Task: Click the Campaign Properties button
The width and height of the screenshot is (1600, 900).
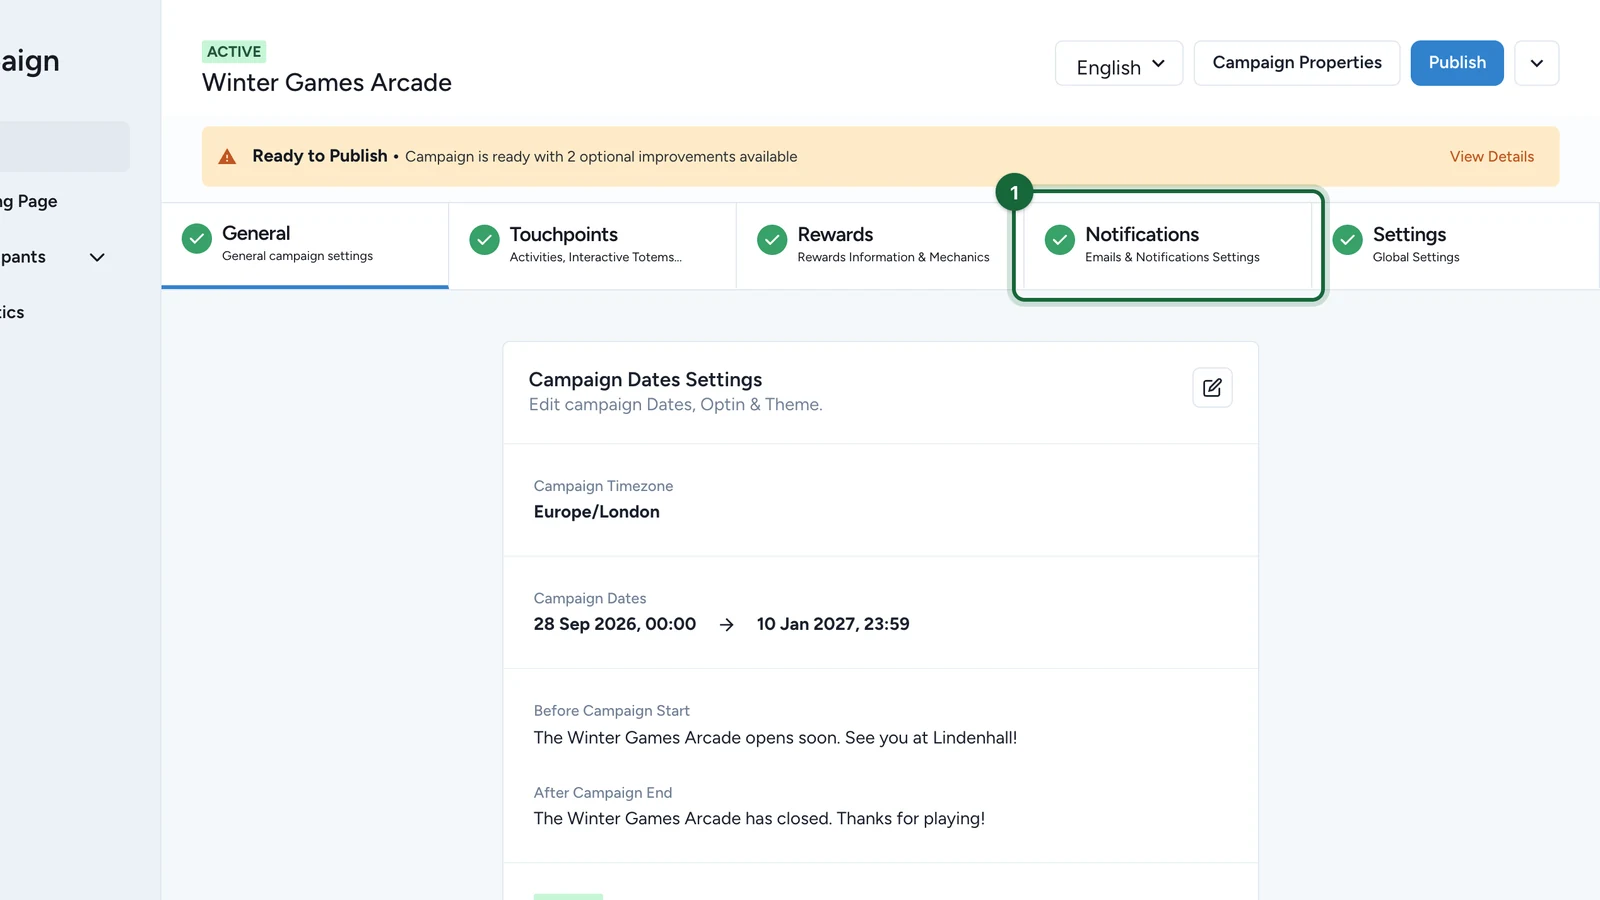Action: 1297,63
